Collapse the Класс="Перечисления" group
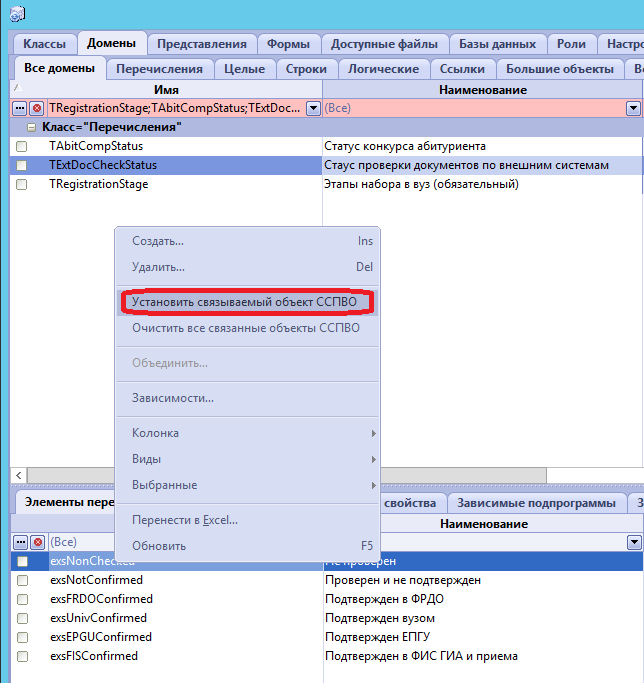This screenshot has width=644, height=683. (x=31, y=128)
